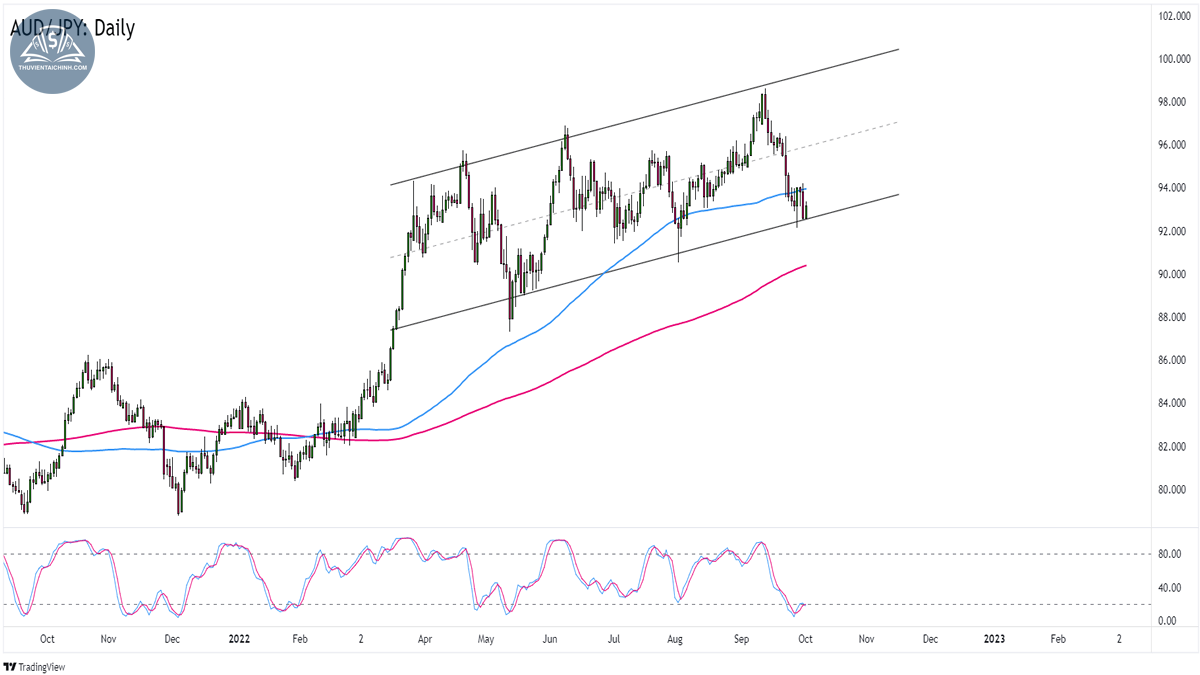Click the thuvientaichinh.com circular logo
The image size is (1200, 675).
(x=53, y=52)
